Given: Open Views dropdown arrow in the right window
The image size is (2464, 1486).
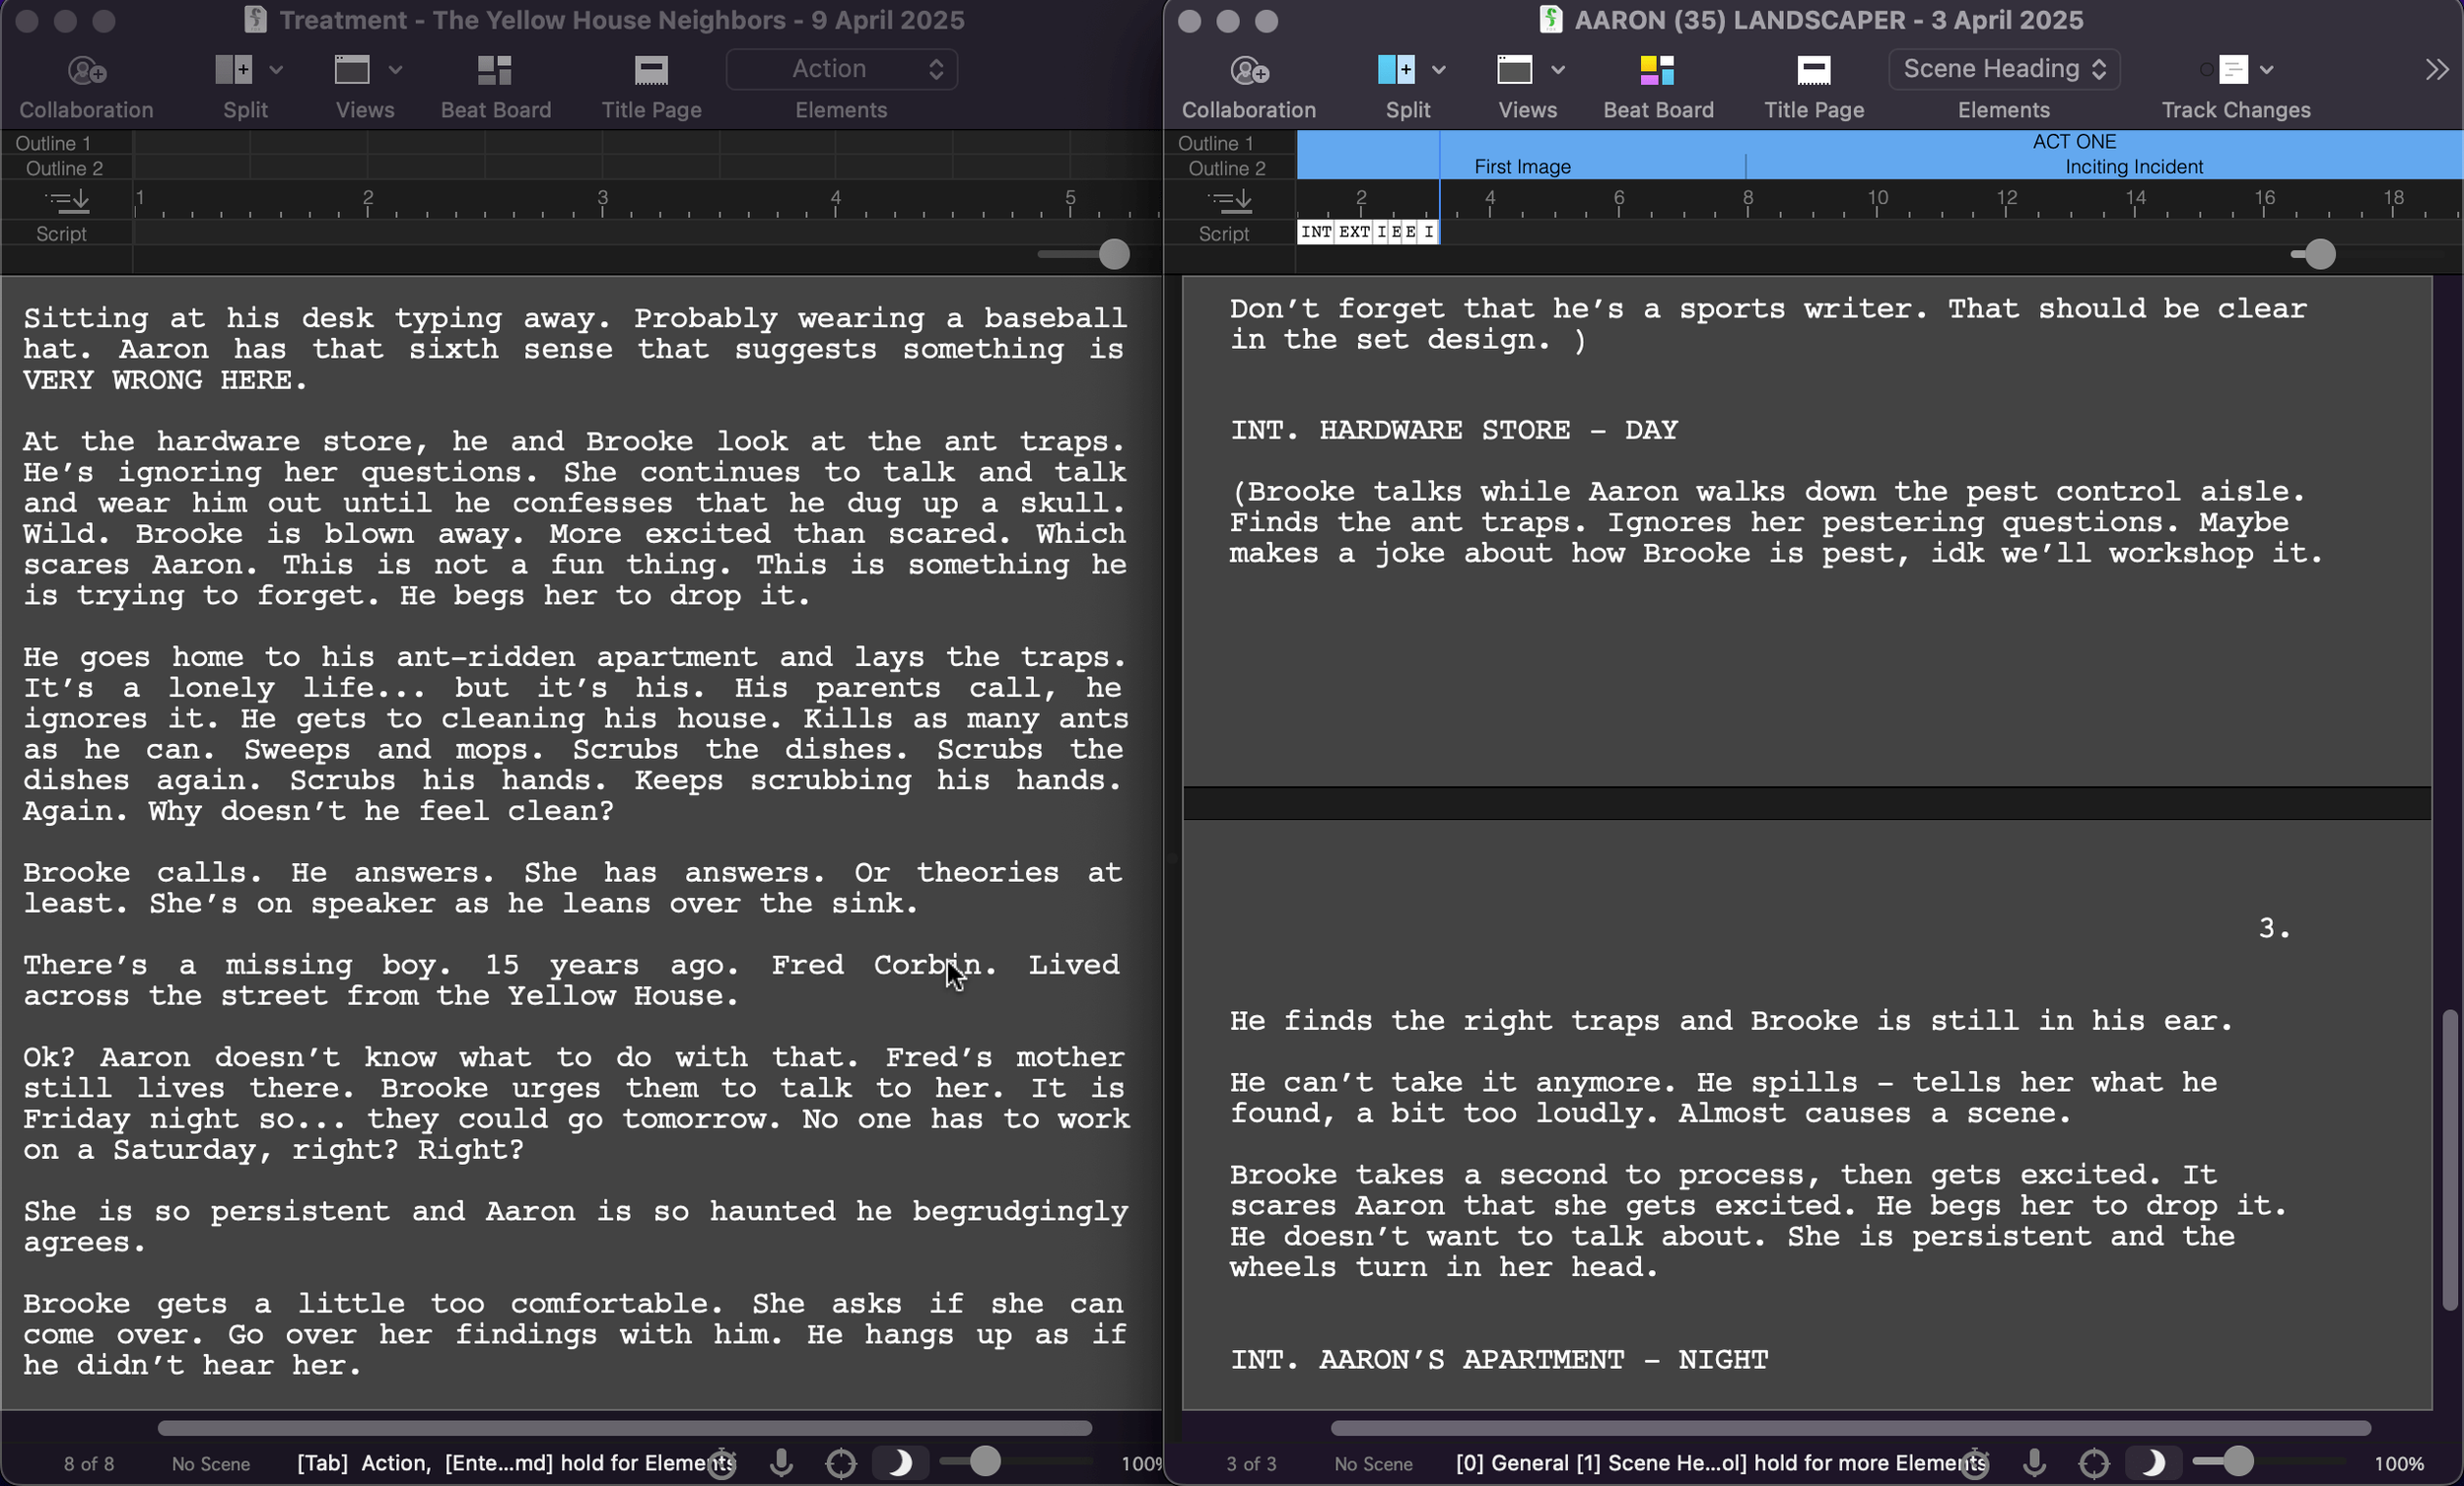Looking at the screenshot, I should pyautogui.click(x=1558, y=70).
